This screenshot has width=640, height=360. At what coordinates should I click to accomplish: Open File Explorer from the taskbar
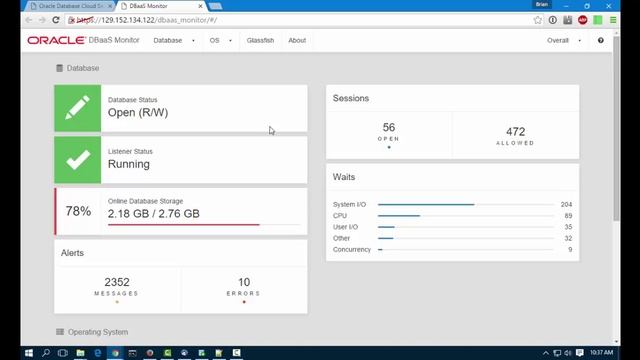coord(80,353)
